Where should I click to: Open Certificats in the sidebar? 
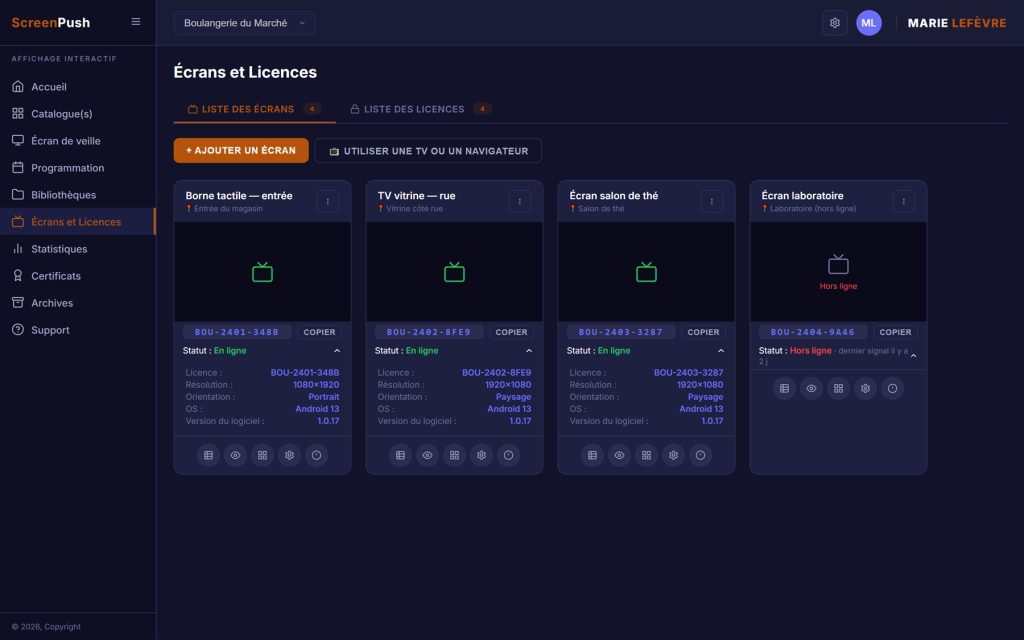[78, 276]
